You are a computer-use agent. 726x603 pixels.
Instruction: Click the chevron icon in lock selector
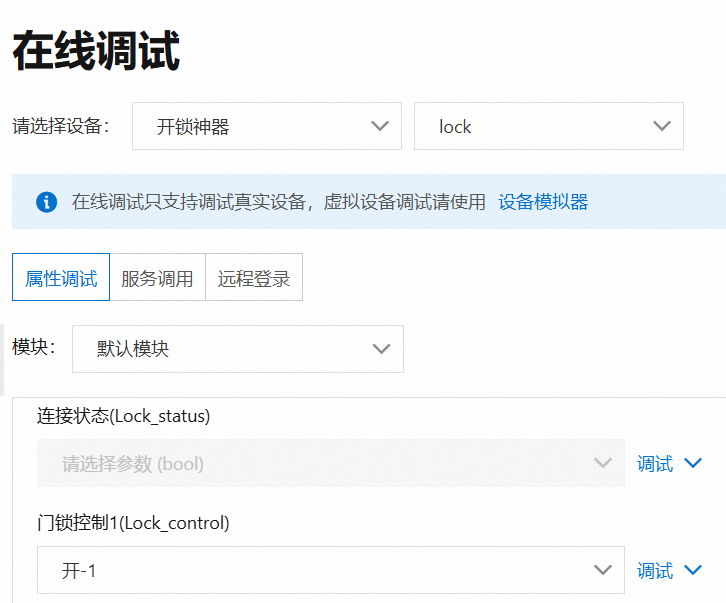[661, 126]
